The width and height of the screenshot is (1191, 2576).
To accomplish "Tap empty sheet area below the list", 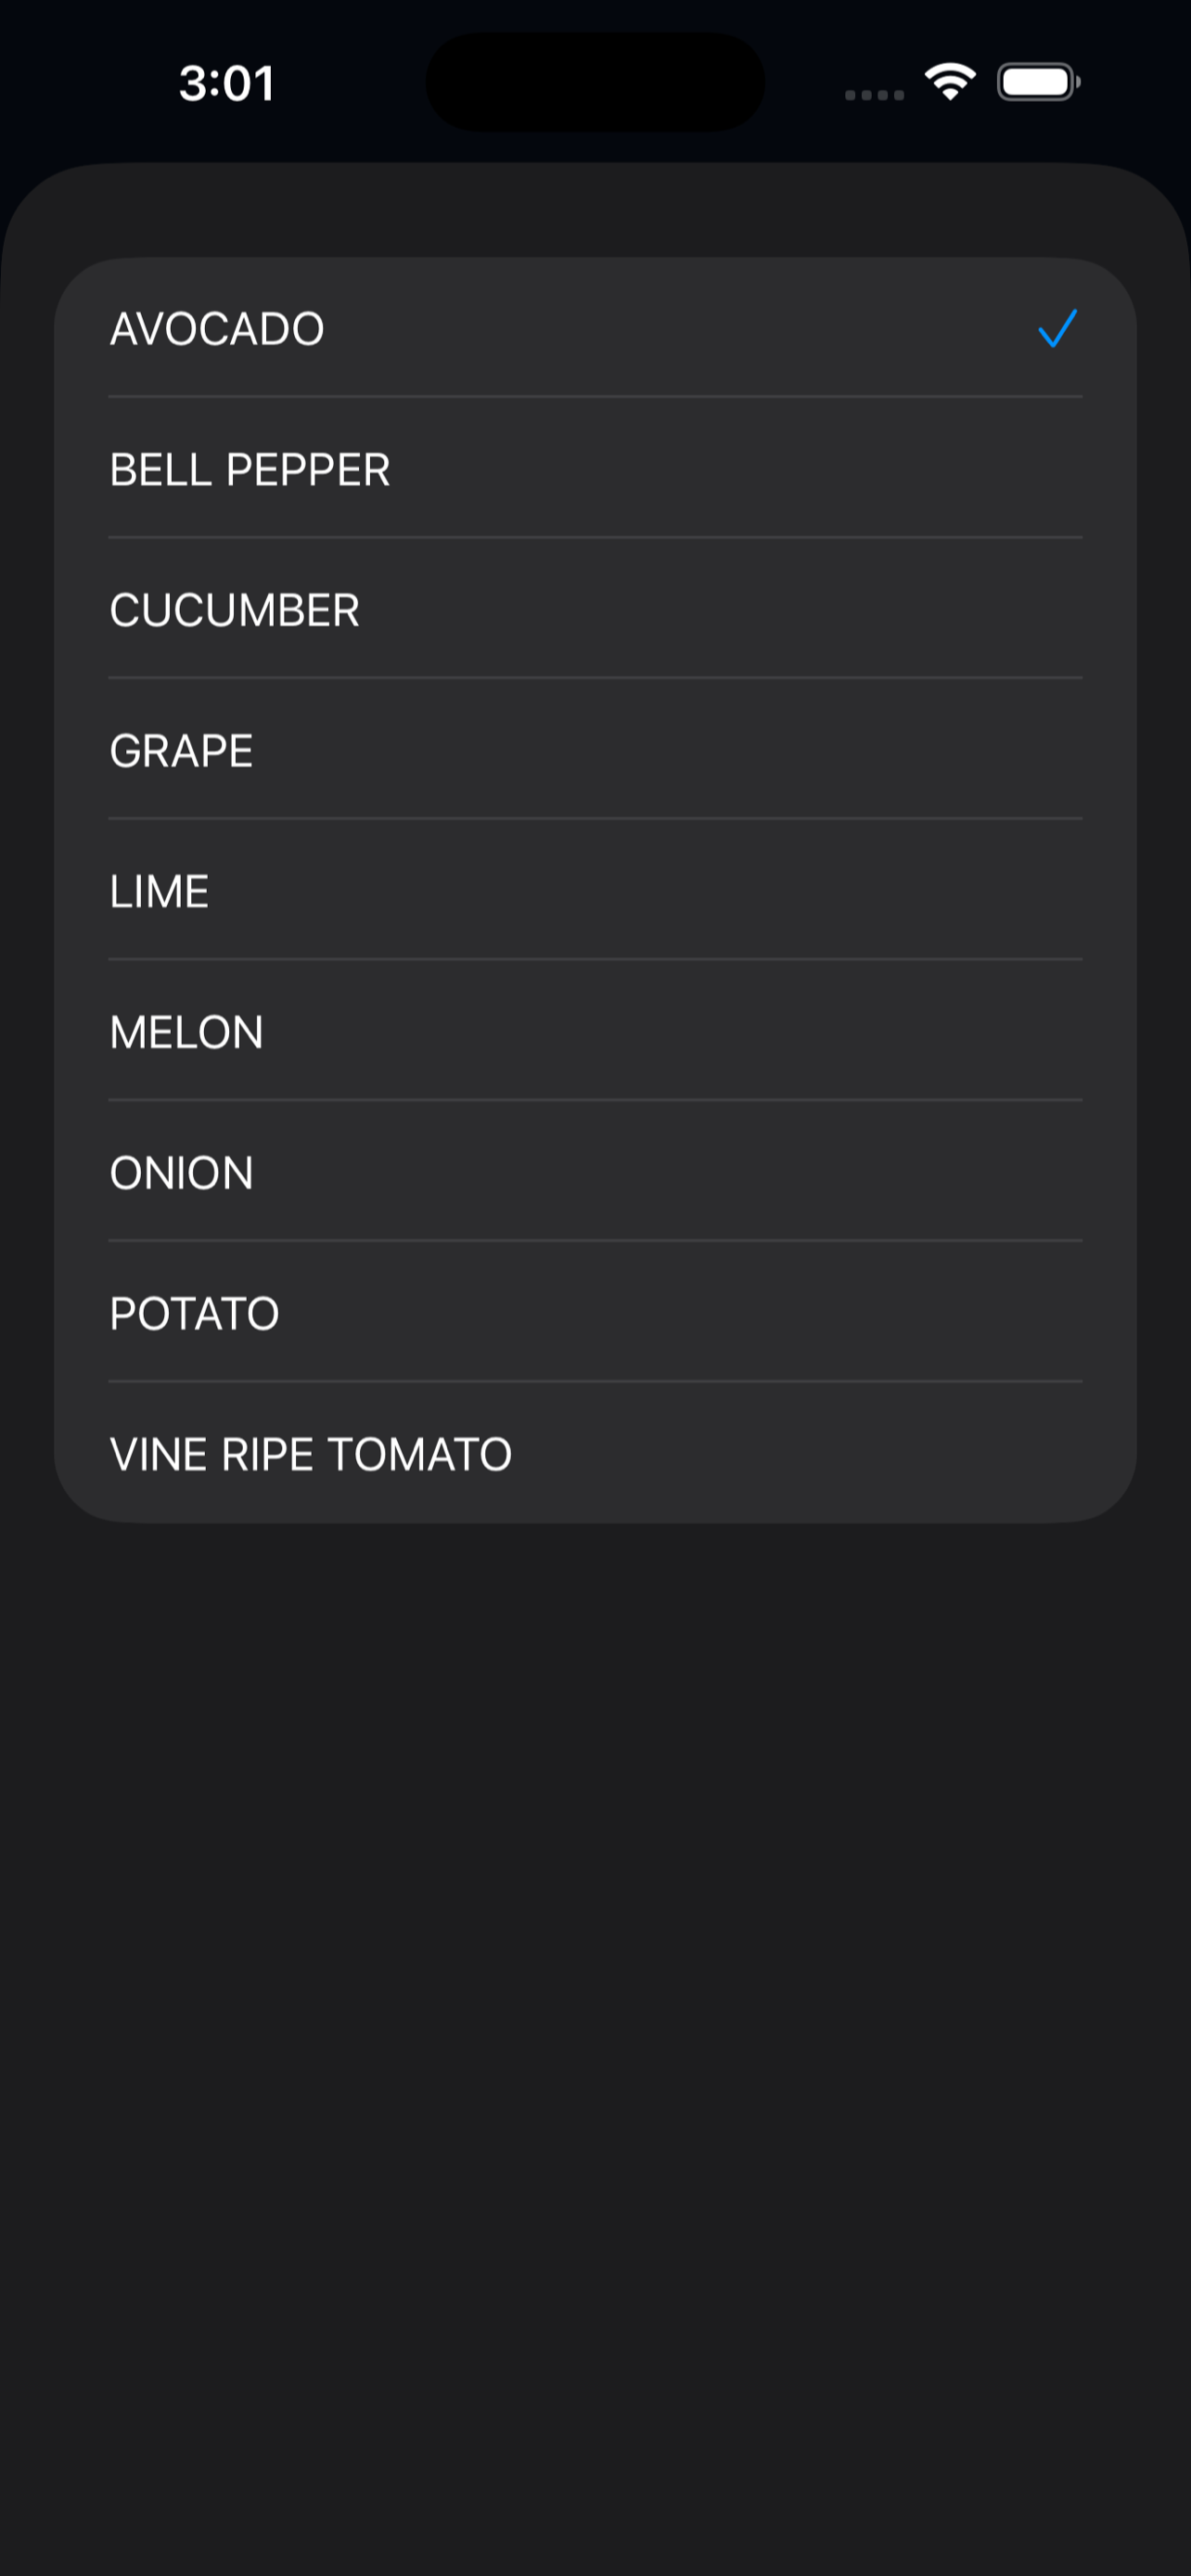I will (x=595, y=2040).
